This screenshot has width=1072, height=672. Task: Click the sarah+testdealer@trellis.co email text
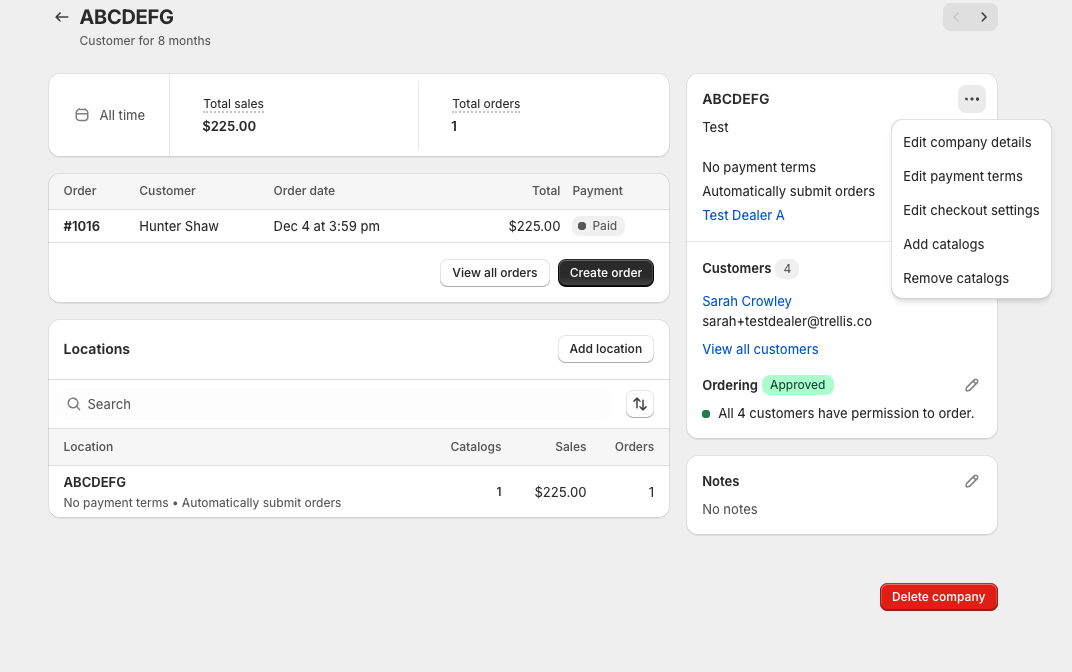point(787,321)
